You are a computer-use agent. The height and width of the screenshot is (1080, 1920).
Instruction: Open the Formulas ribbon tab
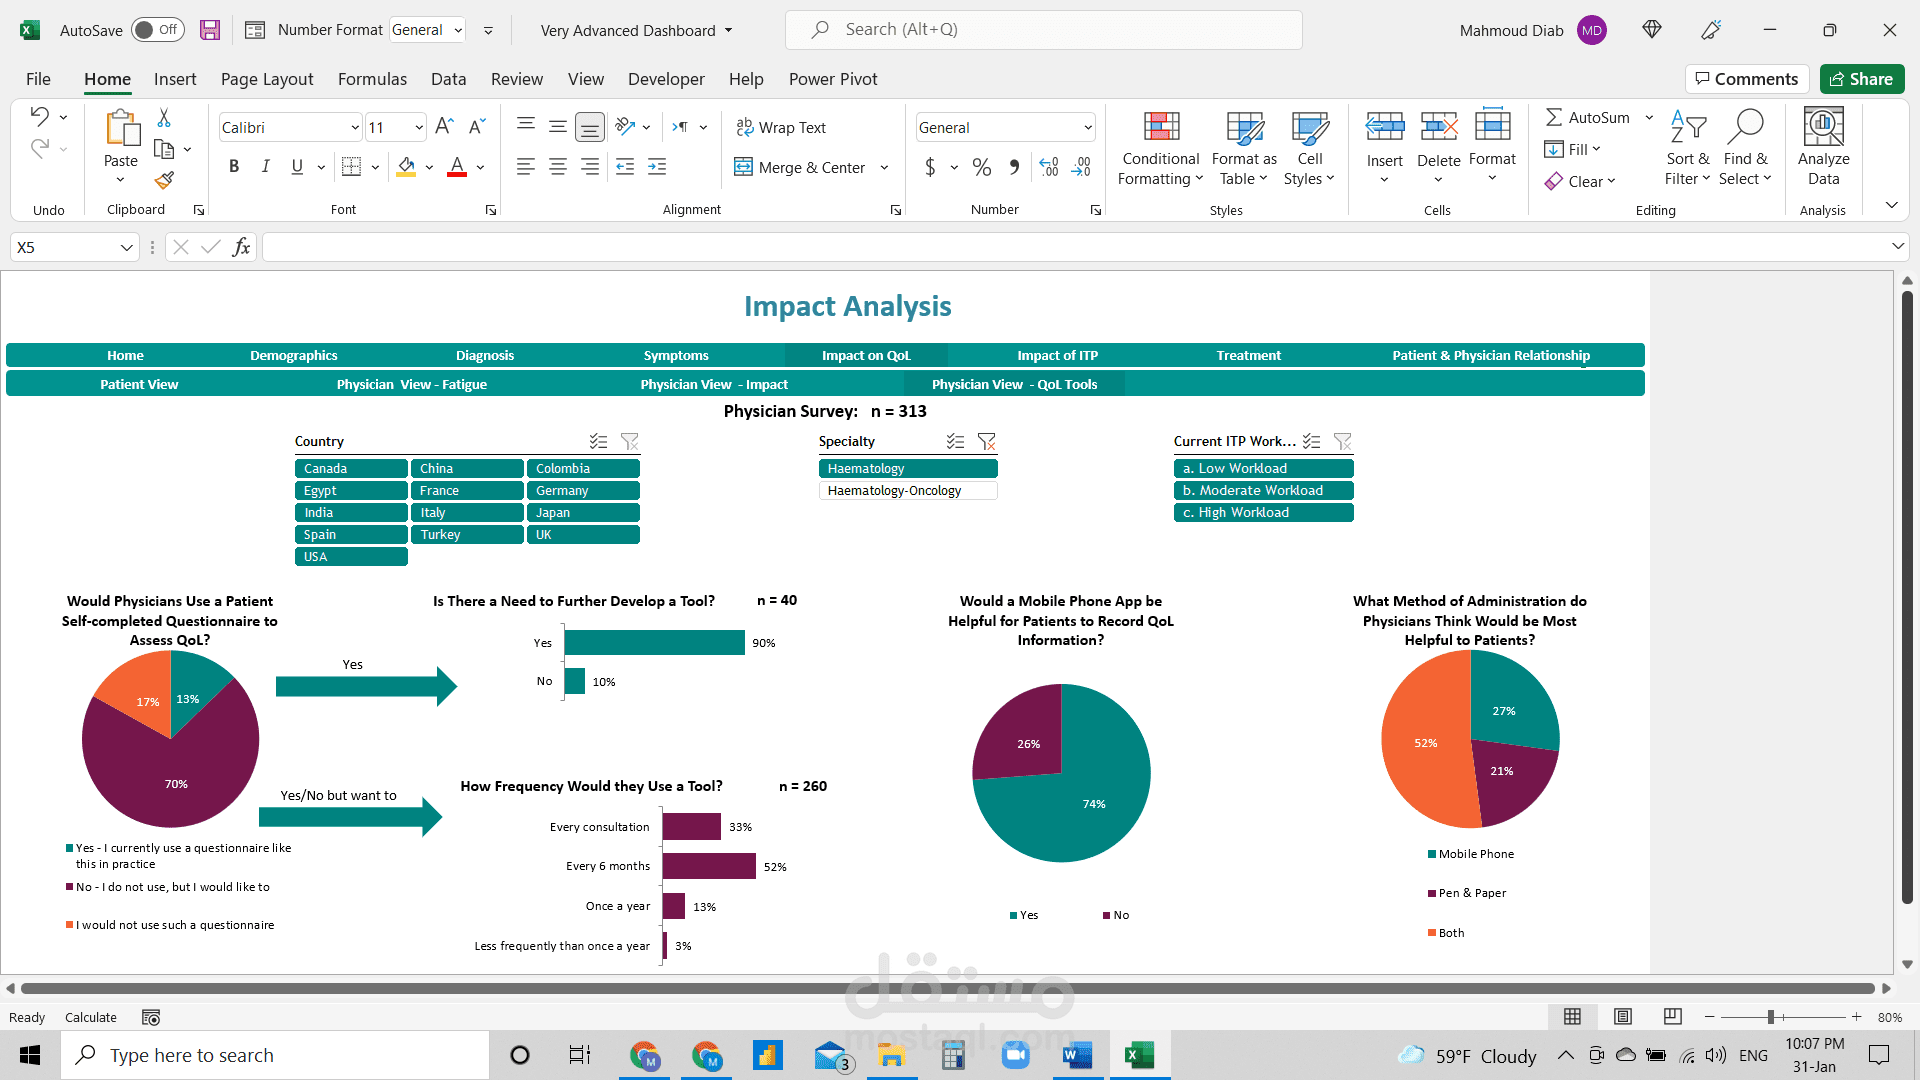372,79
